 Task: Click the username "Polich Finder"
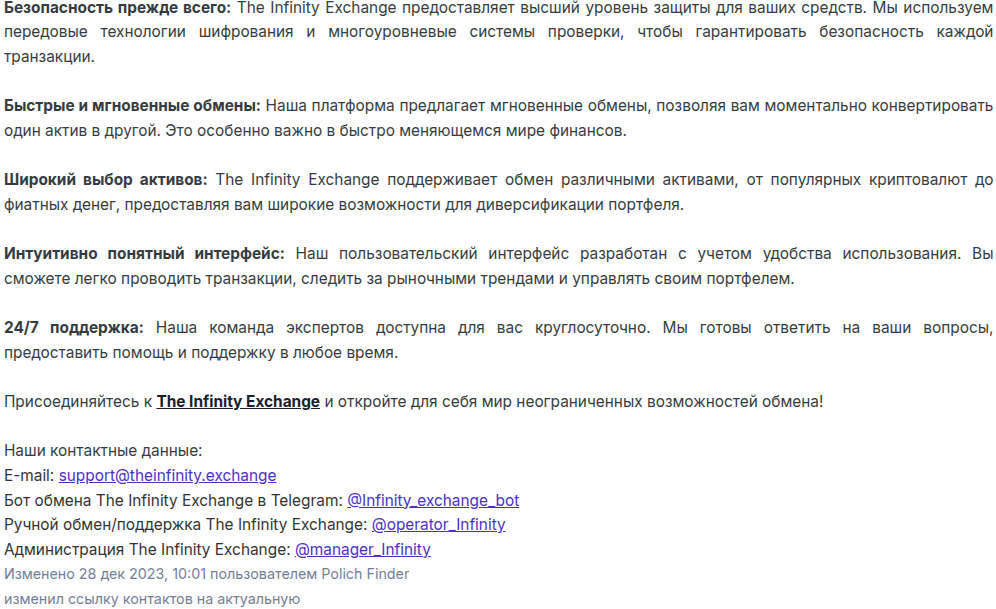coord(365,574)
